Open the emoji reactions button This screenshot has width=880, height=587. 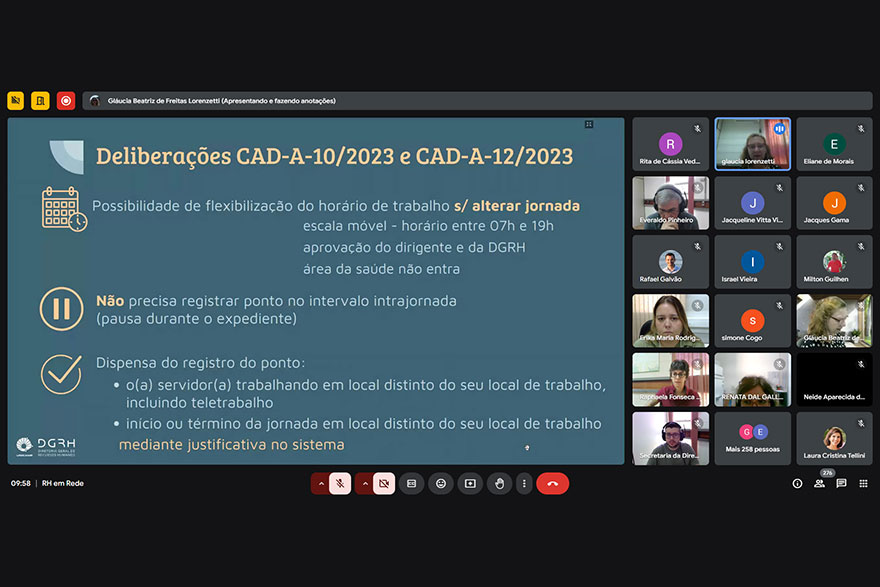pos(441,483)
